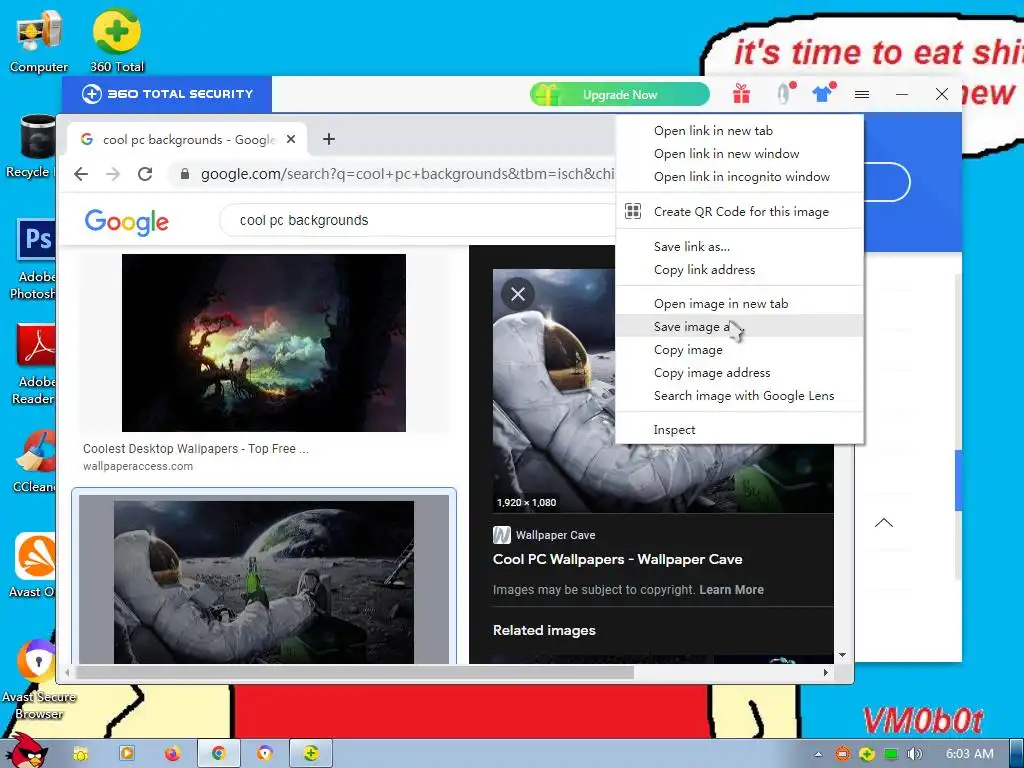Click Chrome in the taskbar
This screenshot has height=768, width=1024.
(219, 754)
